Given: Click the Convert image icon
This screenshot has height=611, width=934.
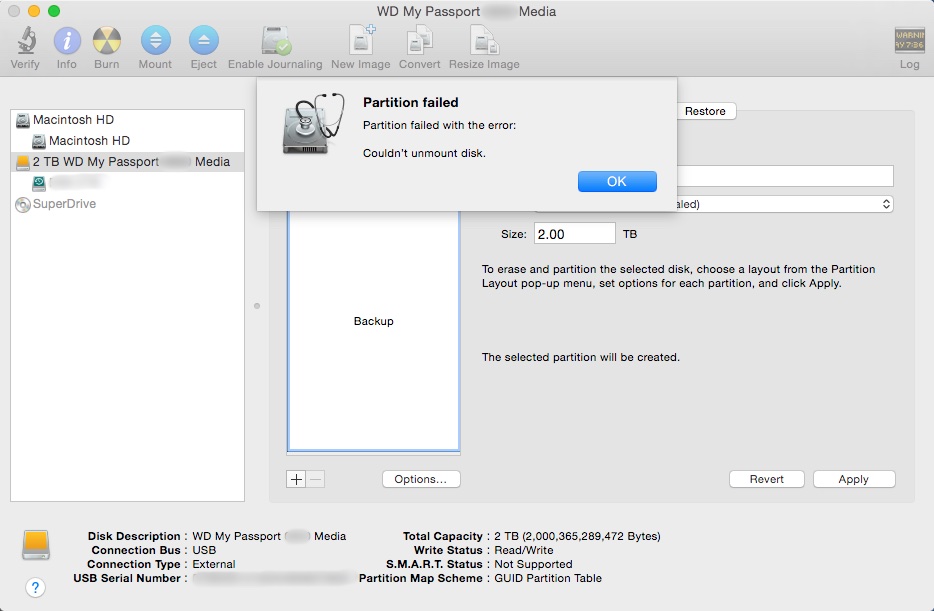Looking at the screenshot, I should [419, 42].
